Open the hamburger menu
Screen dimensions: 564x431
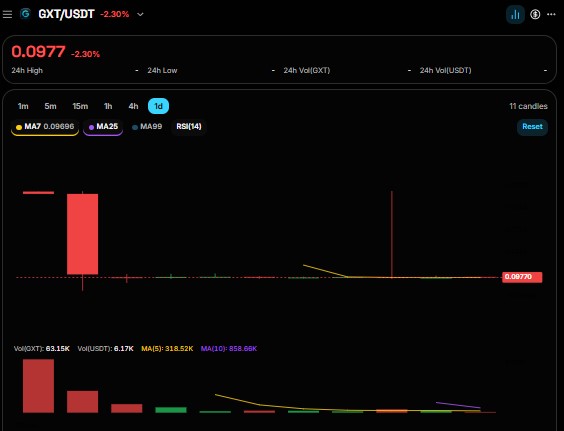pos(7,14)
